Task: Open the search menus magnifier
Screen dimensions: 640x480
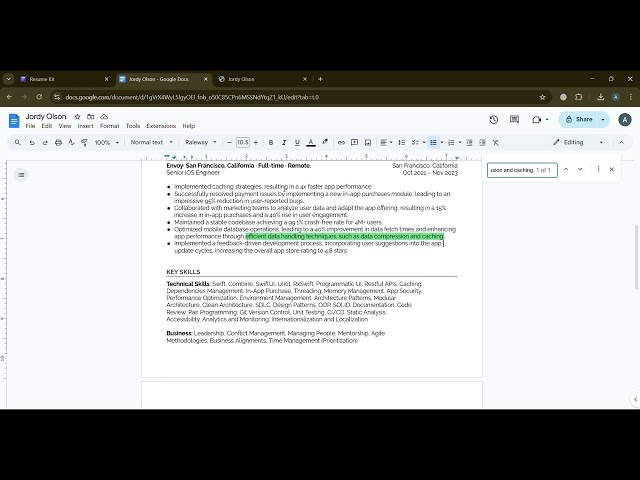Action: (x=18, y=142)
